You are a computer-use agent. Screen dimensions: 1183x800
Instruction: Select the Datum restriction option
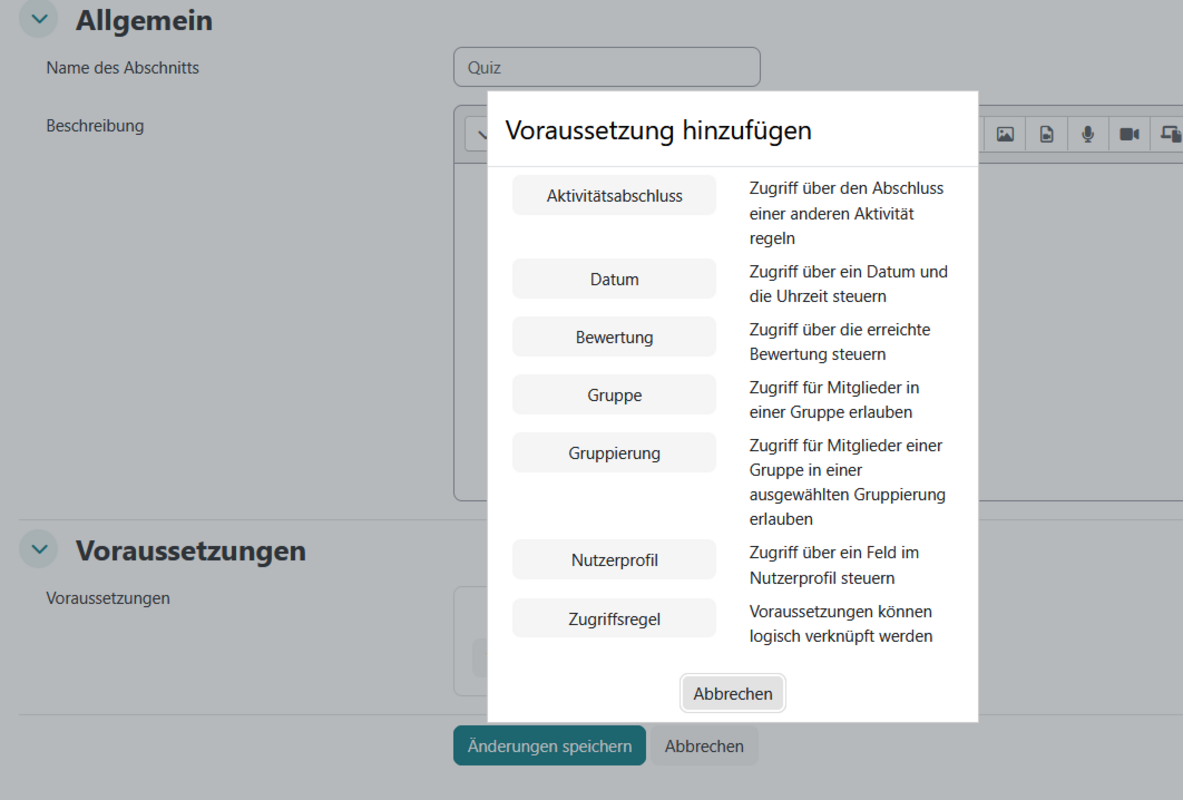click(x=614, y=279)
